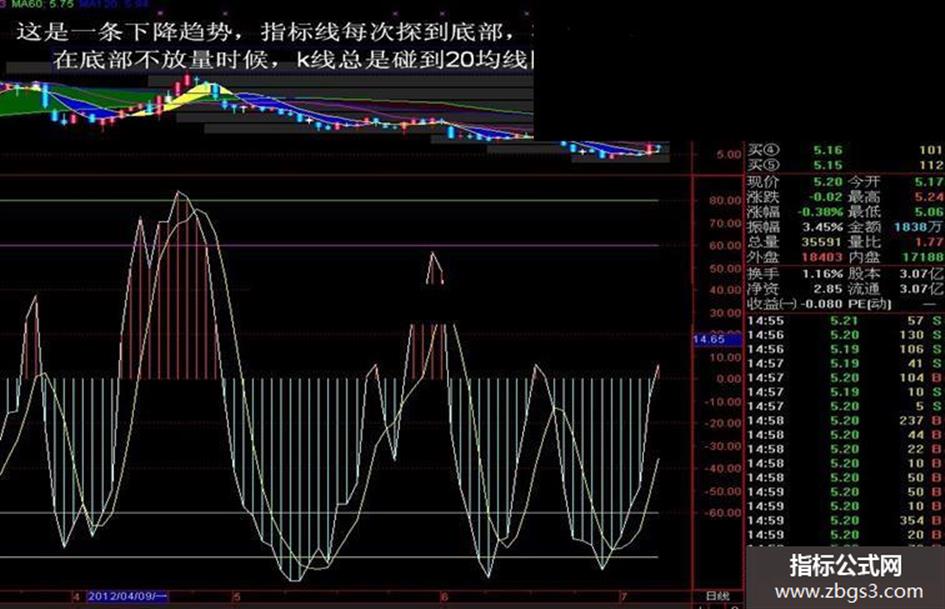Screen dimensions: 945x609
Task: Click the 今开 value 5.17
Action: pyautogui.click(x=929, y=181)
